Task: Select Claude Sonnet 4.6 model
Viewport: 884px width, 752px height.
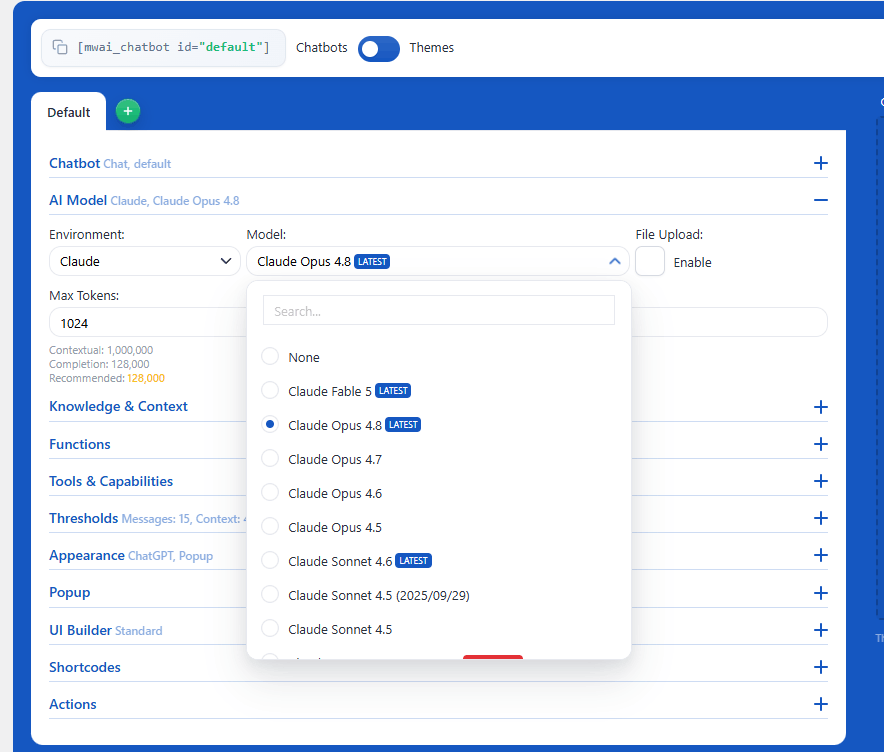Action: [x=346, y=561]
